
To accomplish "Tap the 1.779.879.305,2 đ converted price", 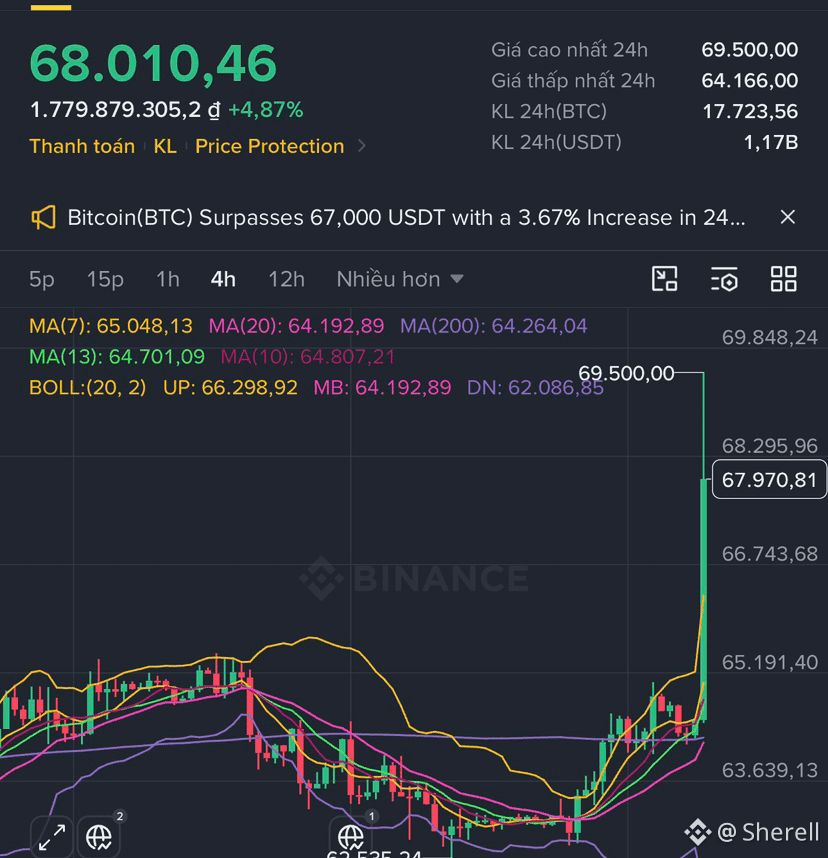I will pyautogui.click(x=125, y=110).
